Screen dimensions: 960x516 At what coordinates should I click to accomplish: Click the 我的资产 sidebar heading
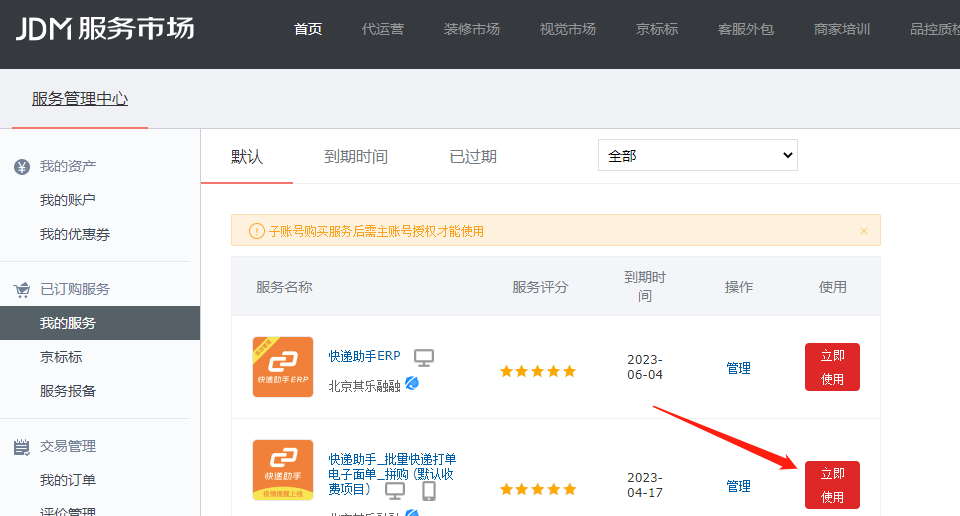tap(67, 166)
